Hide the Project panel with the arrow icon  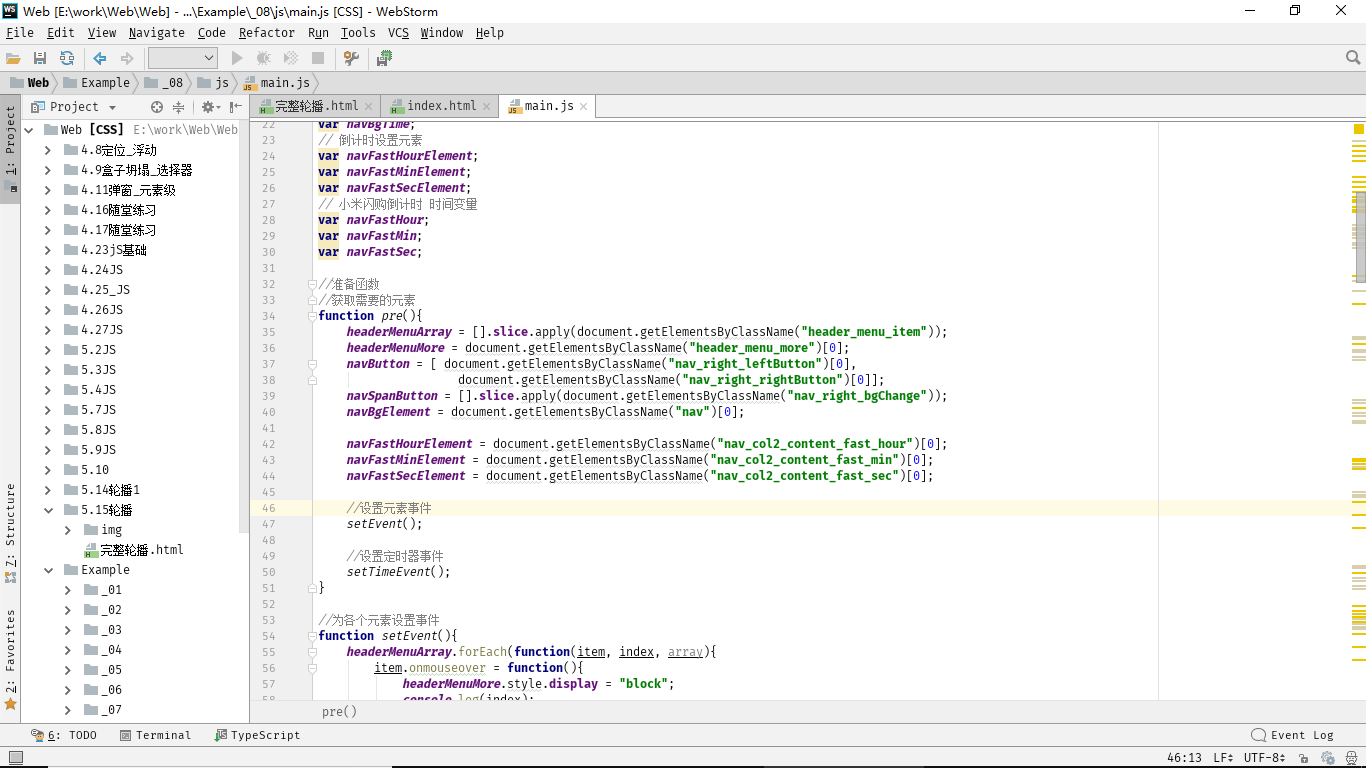[235, 107]
